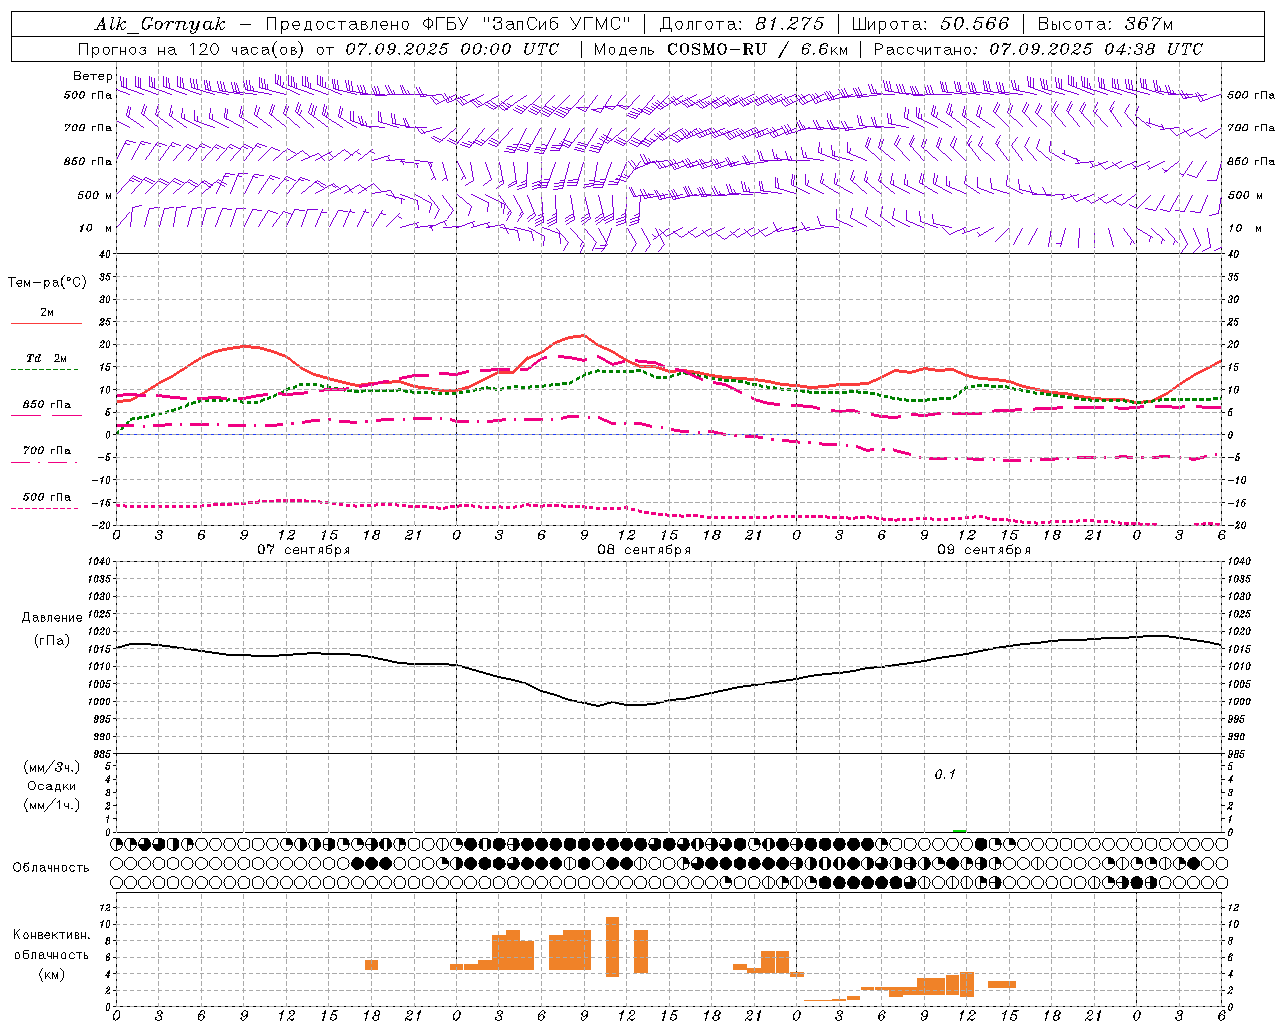Image resolution: width=1280 pixels, height=1024 pixels.
Task: Click the (мм/3ч.) unit label
Action: pos(52,767)
